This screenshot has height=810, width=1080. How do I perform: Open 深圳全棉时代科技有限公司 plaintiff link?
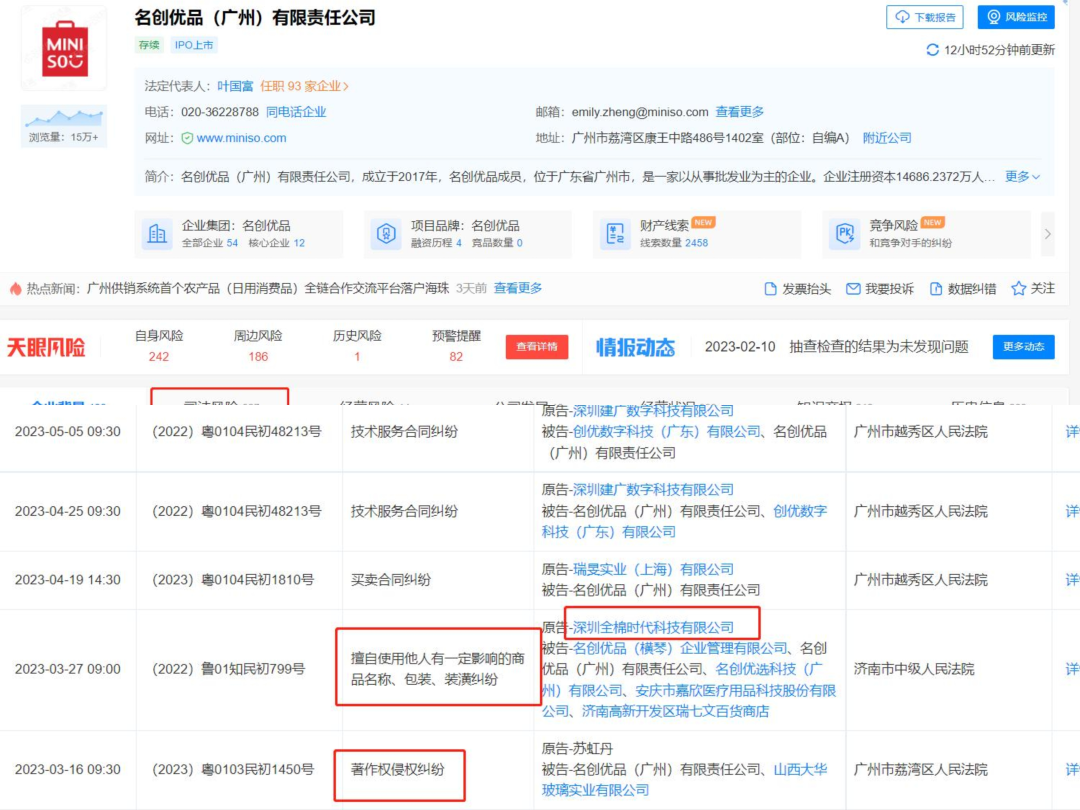click(x=653, y=627)
